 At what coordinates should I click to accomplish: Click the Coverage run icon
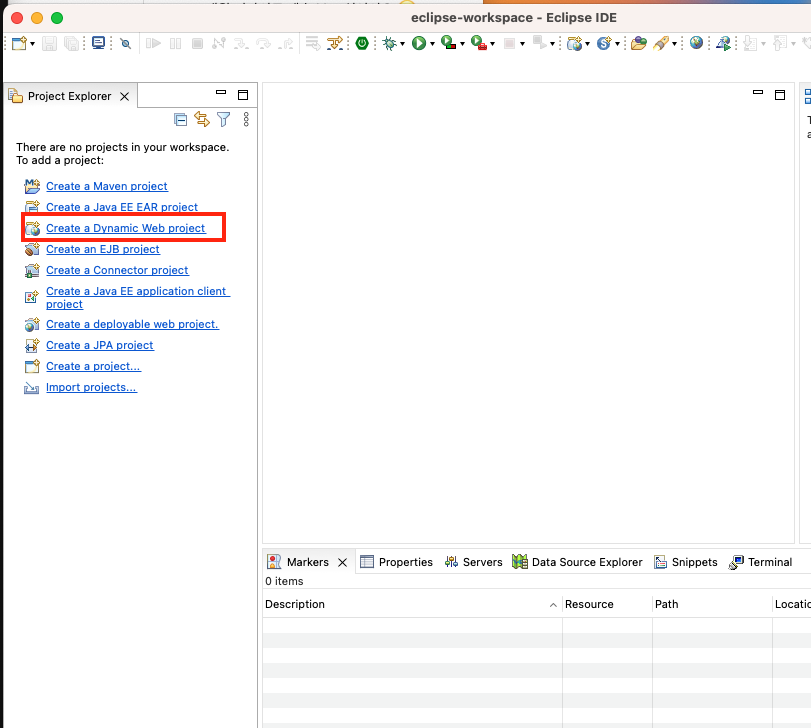point(448,43)
